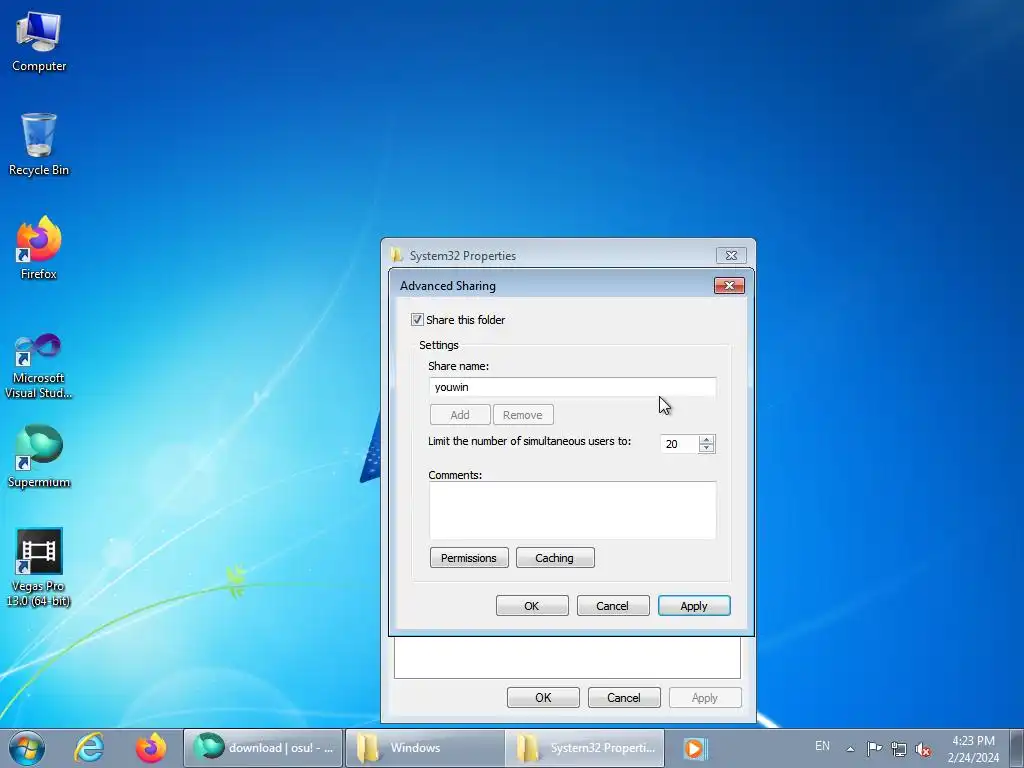Open the Permissions dialog

[x=469, y=558]
